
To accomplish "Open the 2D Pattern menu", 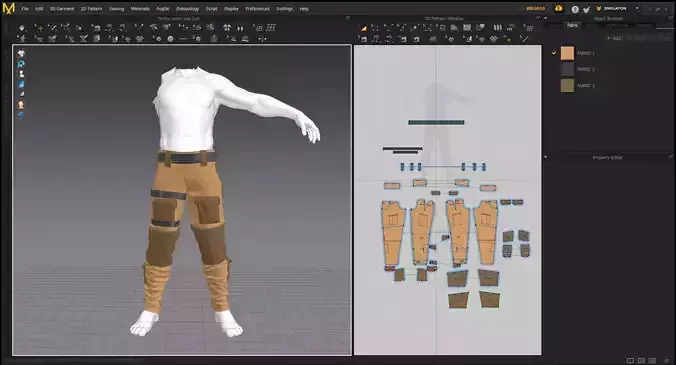I will point(91,9).
